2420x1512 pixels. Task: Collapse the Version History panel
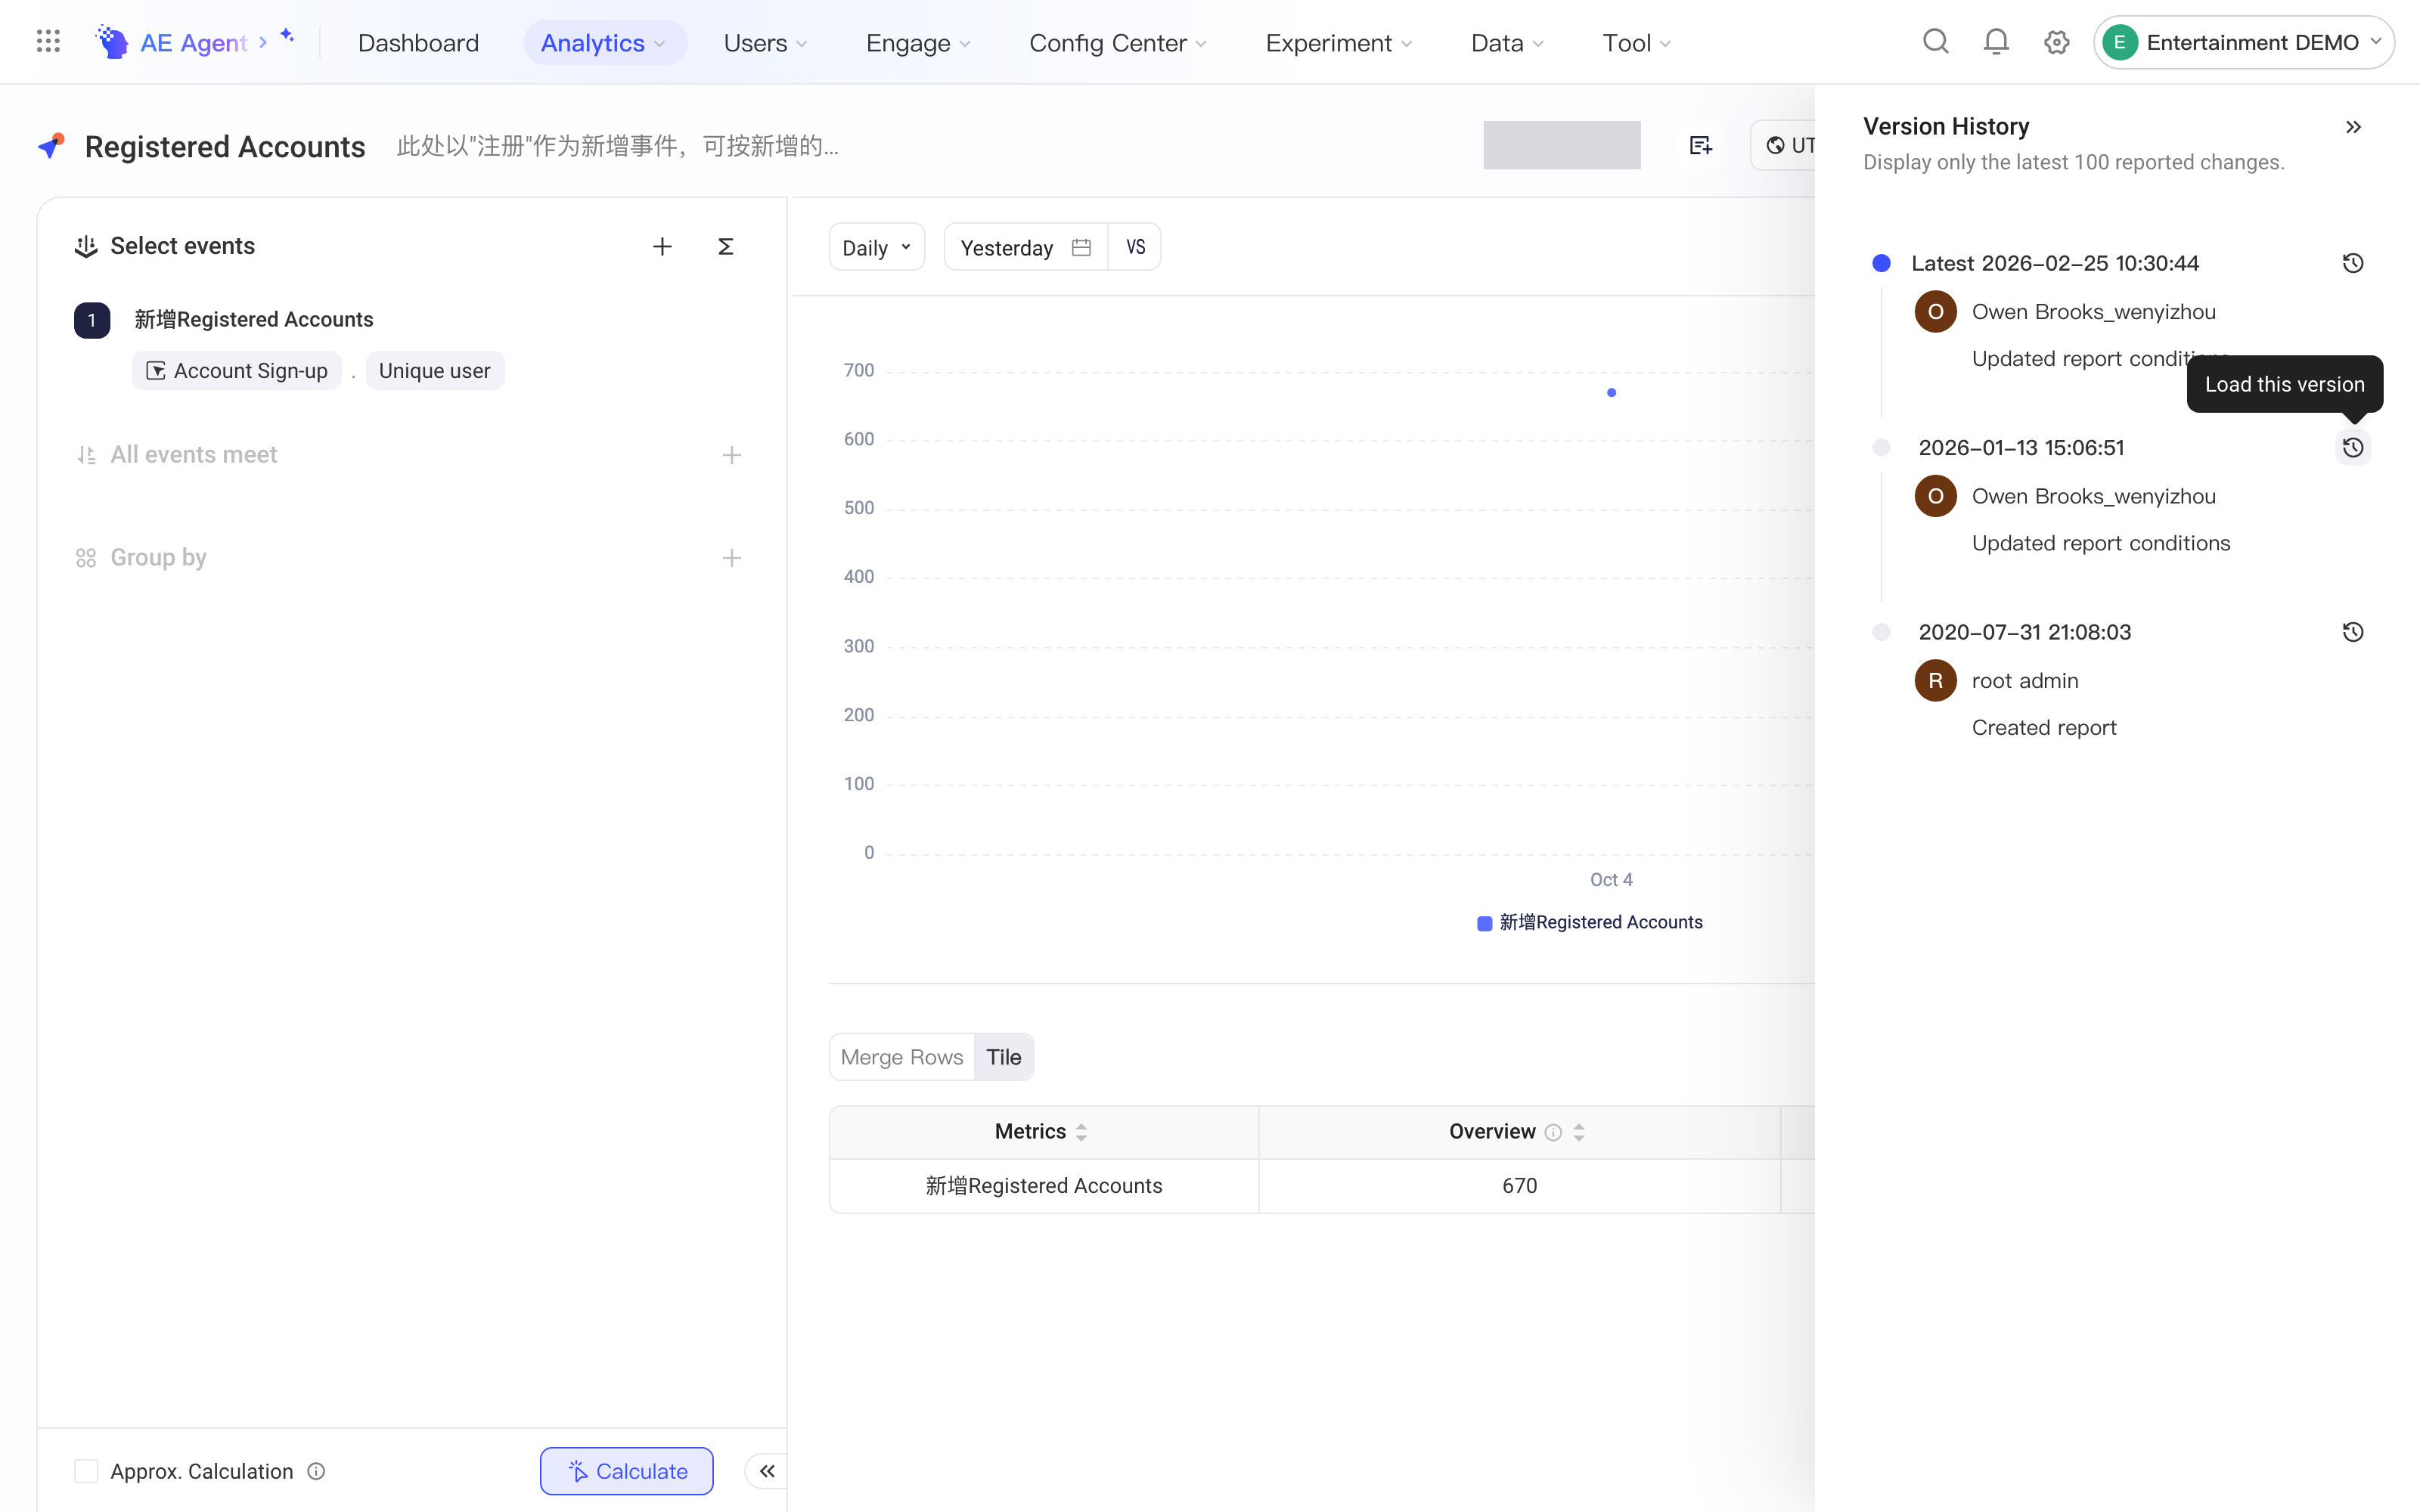[x=2353, y=127]
